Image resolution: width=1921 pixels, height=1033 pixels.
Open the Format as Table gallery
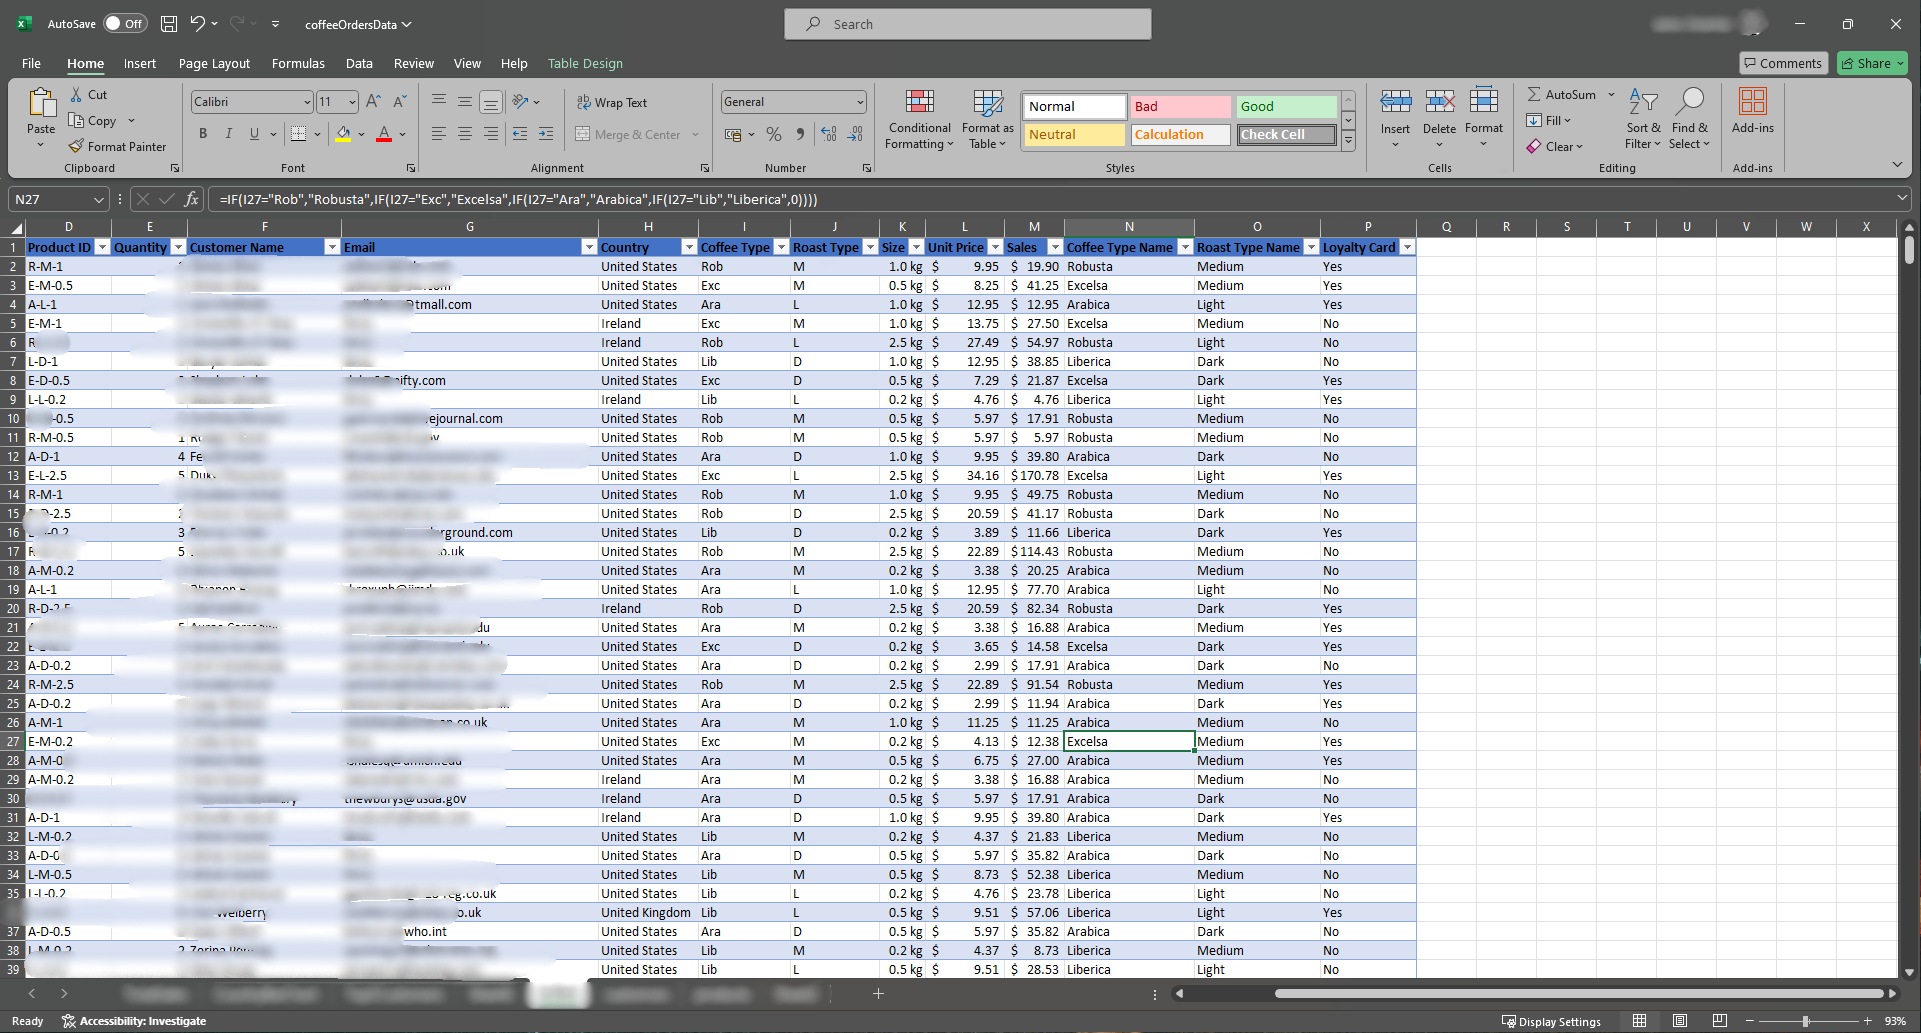[x=987, y=119]
